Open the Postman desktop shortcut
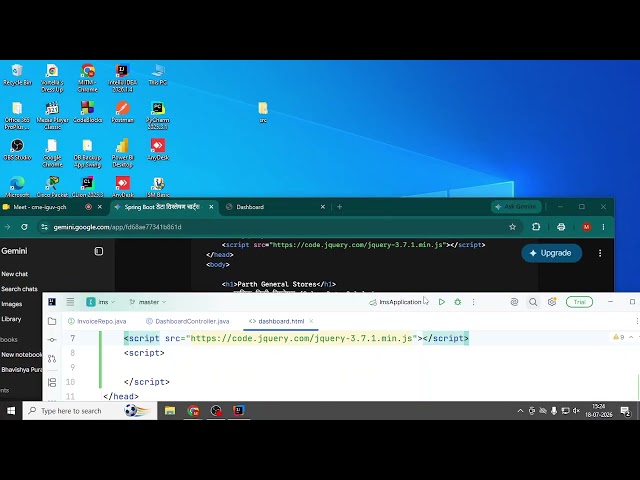 122,112
